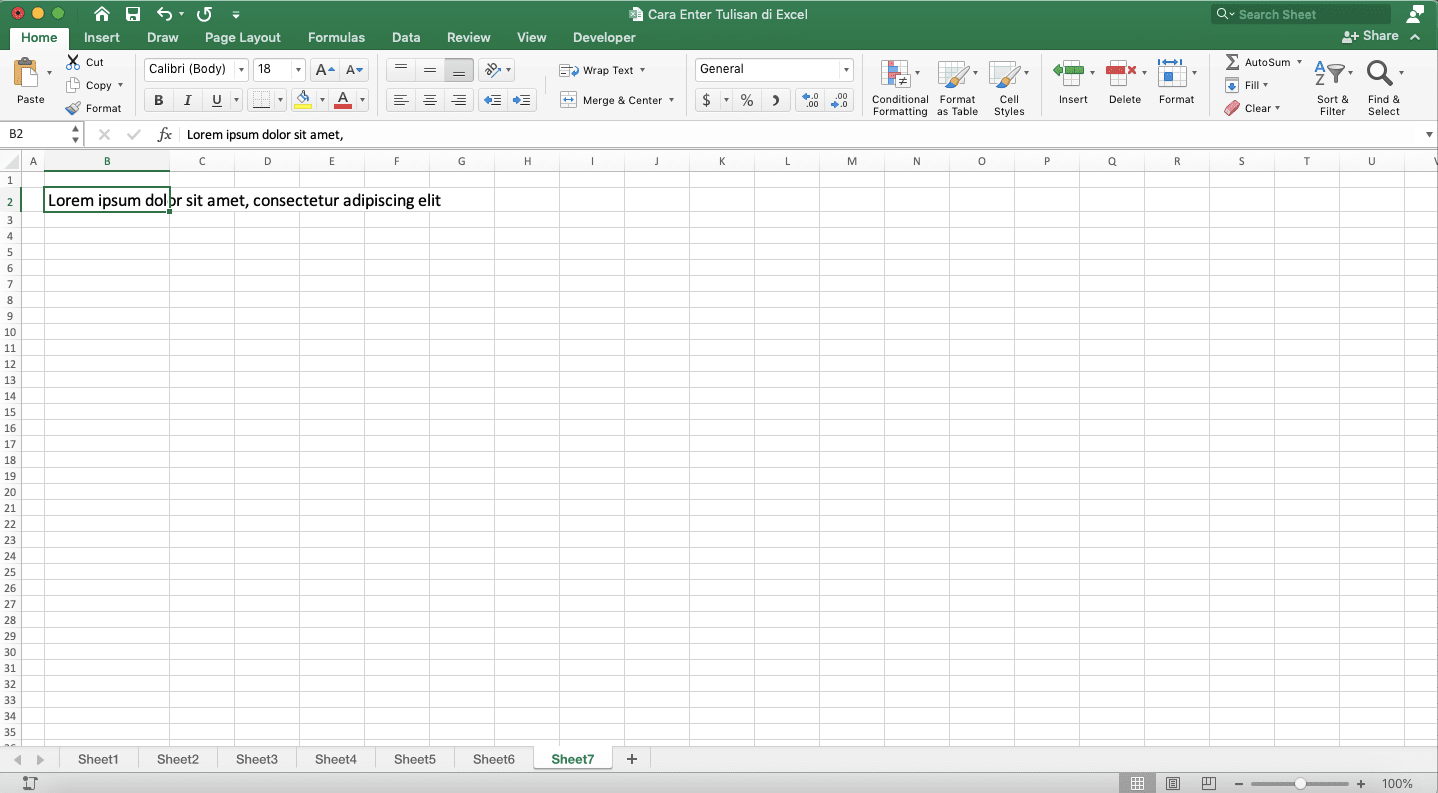
Task: Expand the AutoSum dropdown arrow
Action: point(1299,62)
